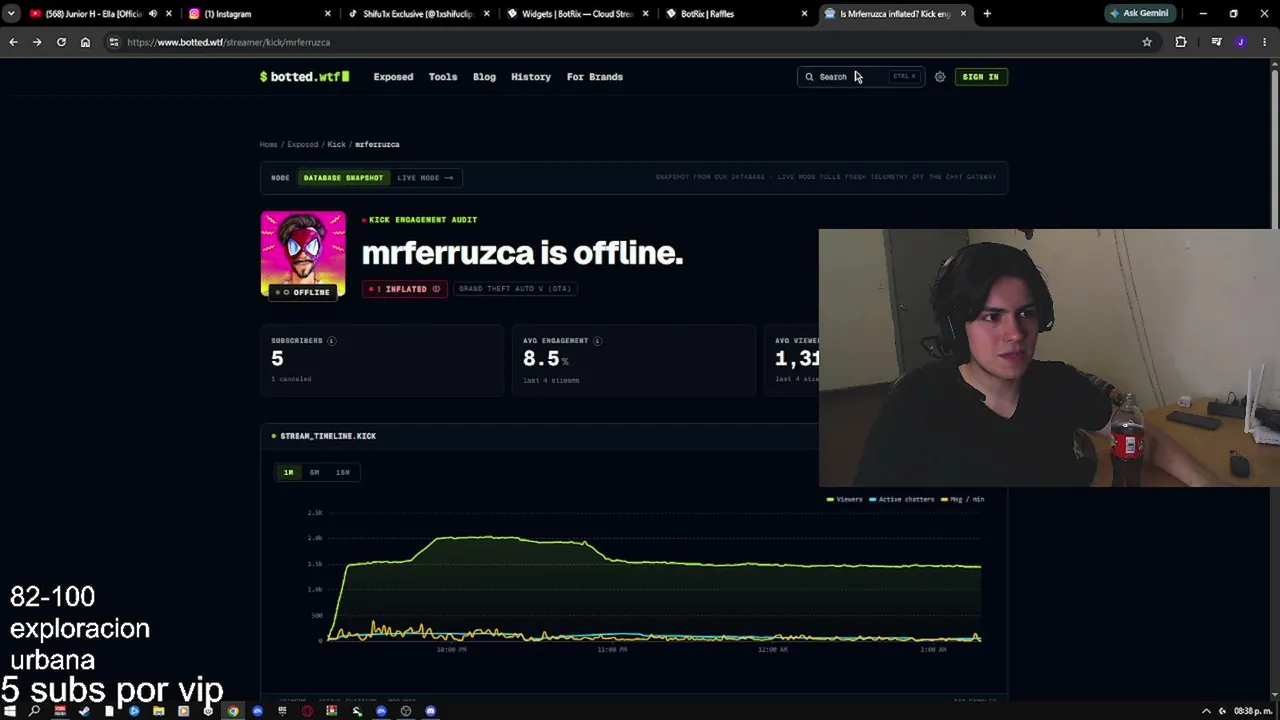Viewport: 1280px width, 720px height.
Task: Click the browser forward arrow
Action: [x=37, y=42]
